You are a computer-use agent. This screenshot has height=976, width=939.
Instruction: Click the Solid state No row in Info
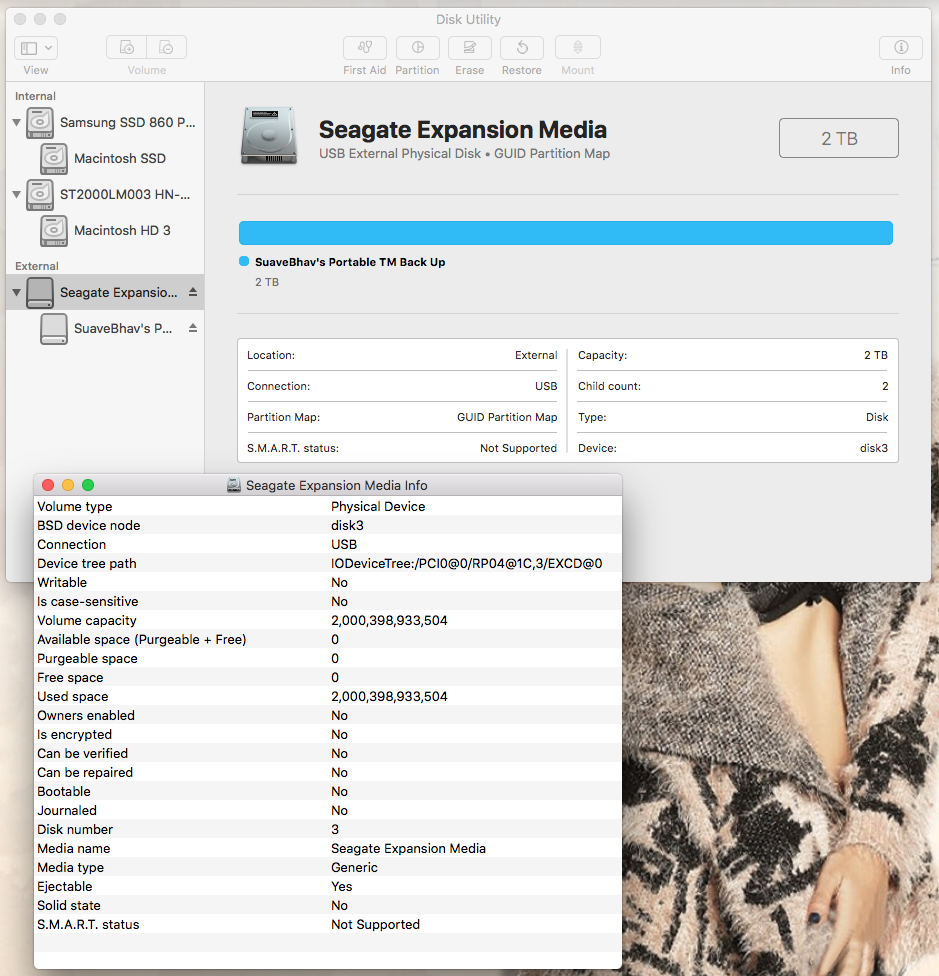click(328, 906)
